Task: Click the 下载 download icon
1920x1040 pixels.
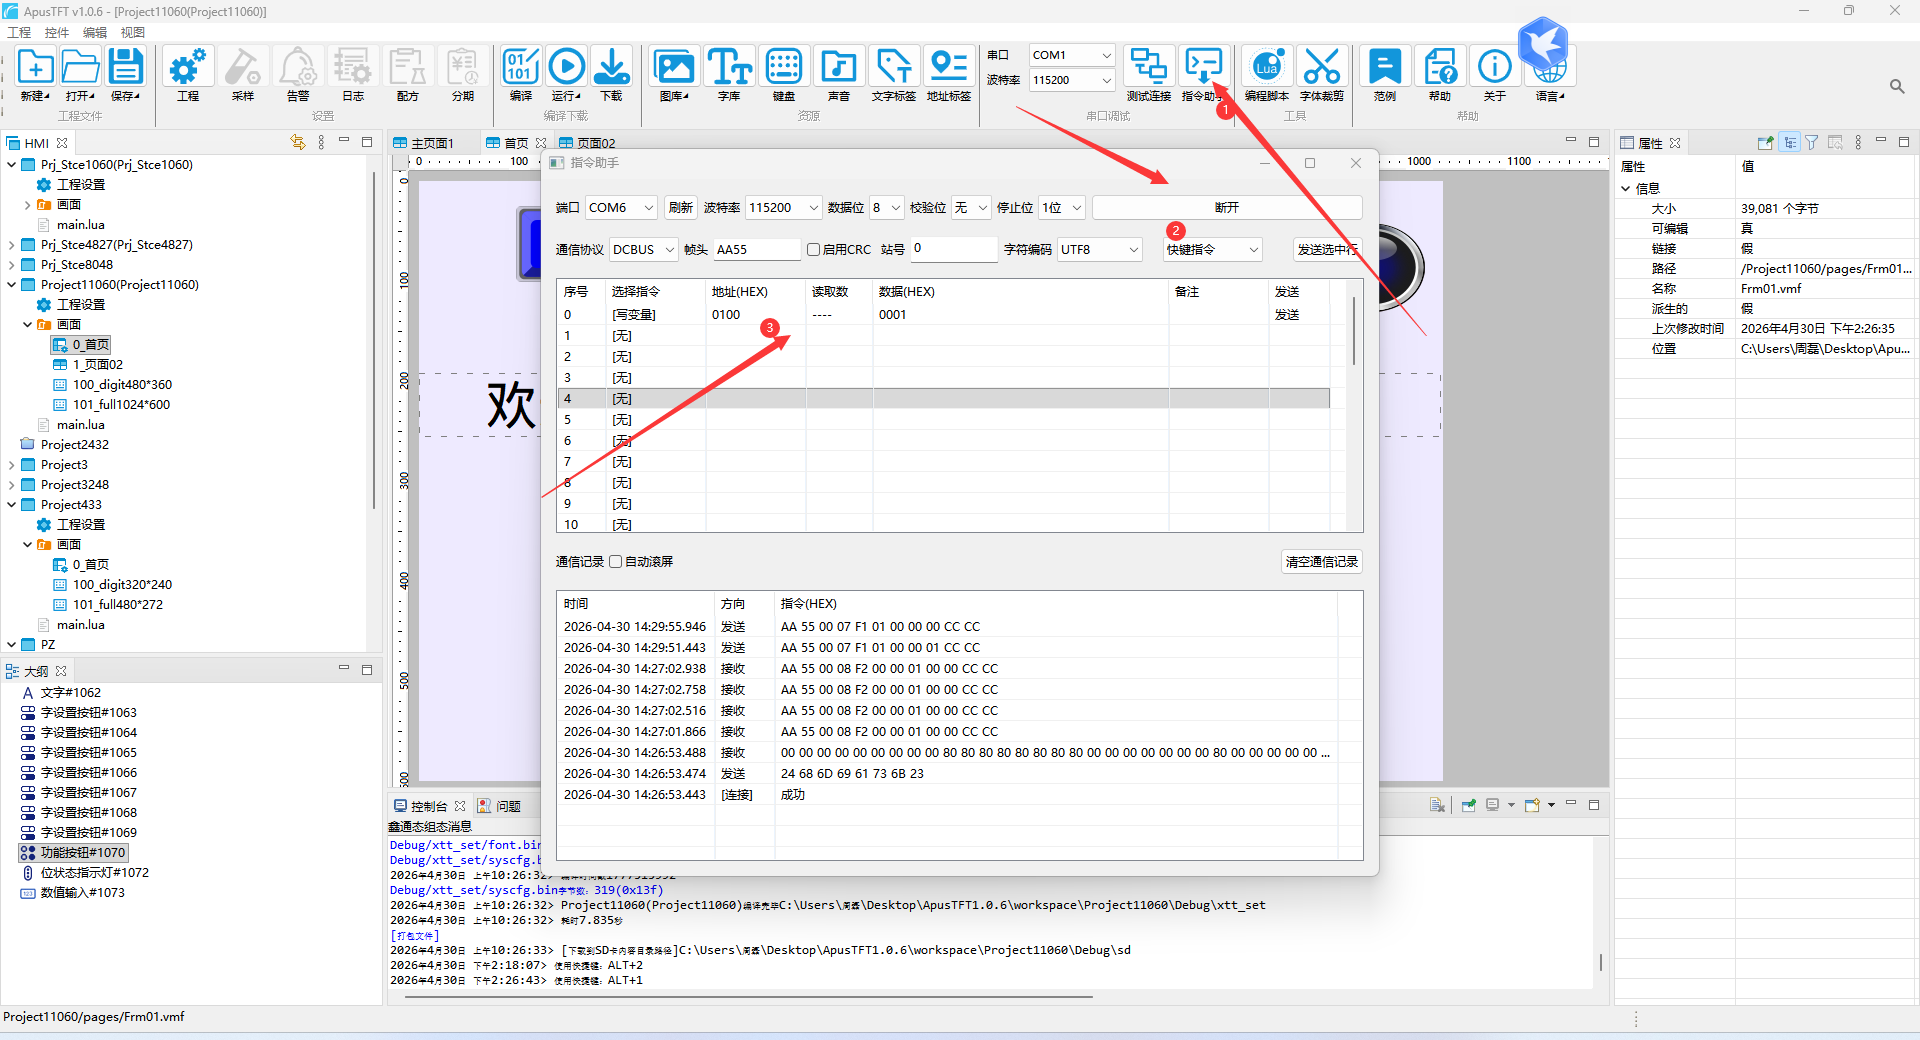Action: coord(611,67)
